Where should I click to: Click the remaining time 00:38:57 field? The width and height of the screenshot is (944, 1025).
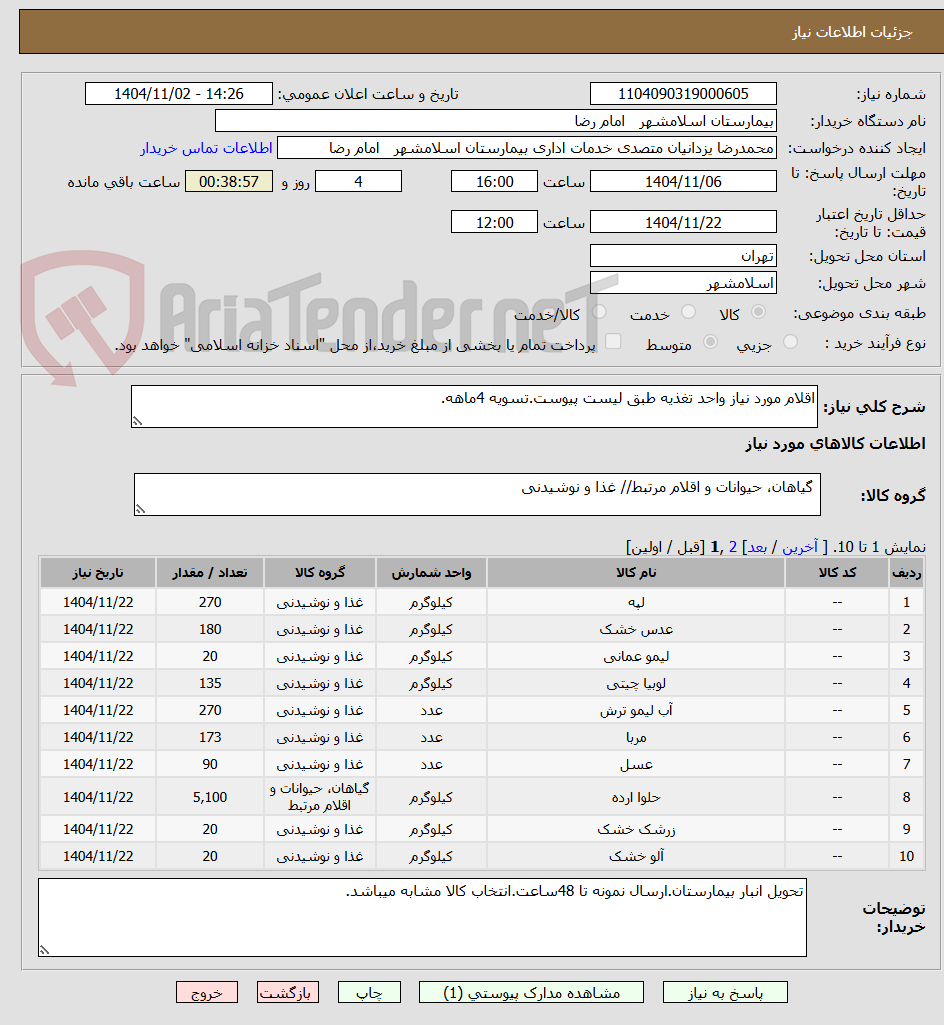click(229, 182)
